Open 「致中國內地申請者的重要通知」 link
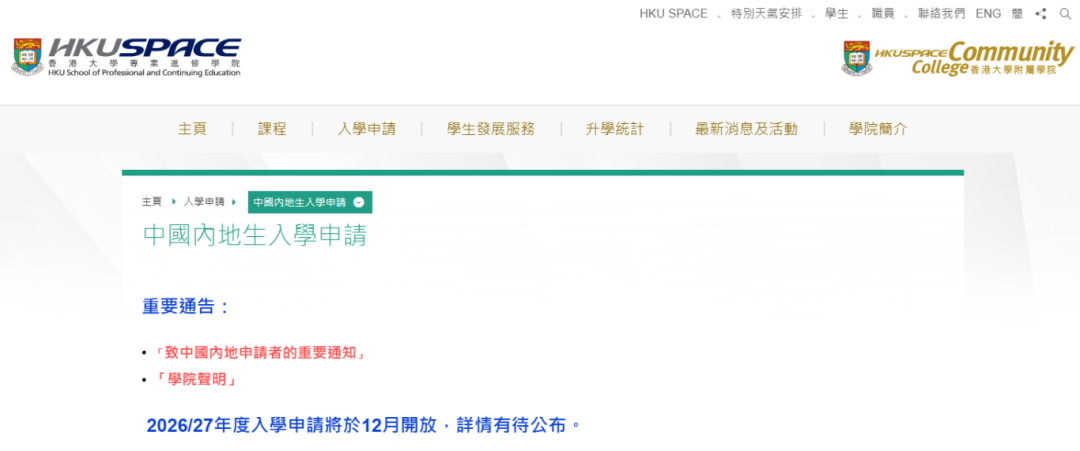This screenshot has height=451, width=1080. 259,353
